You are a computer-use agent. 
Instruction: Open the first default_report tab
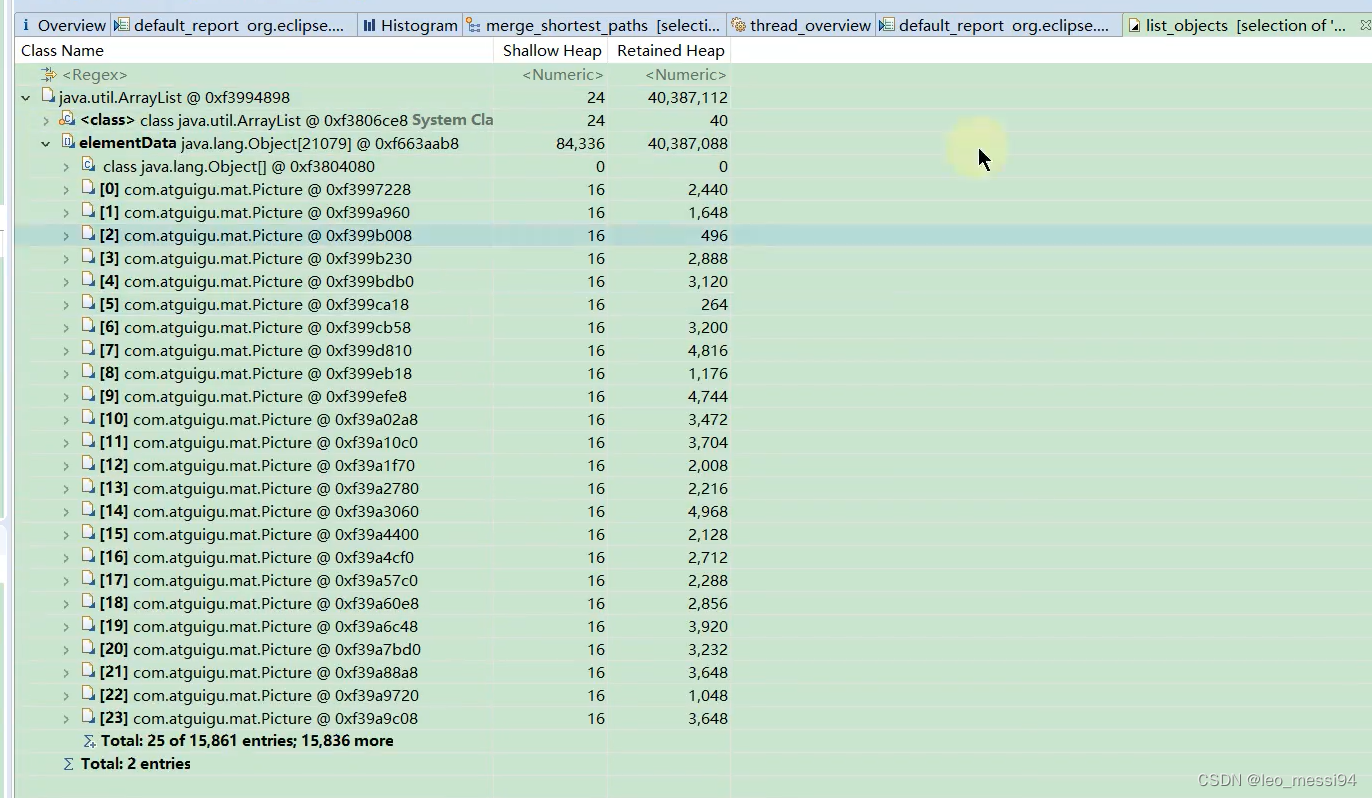pyautogui.click(x=233, y=25)
